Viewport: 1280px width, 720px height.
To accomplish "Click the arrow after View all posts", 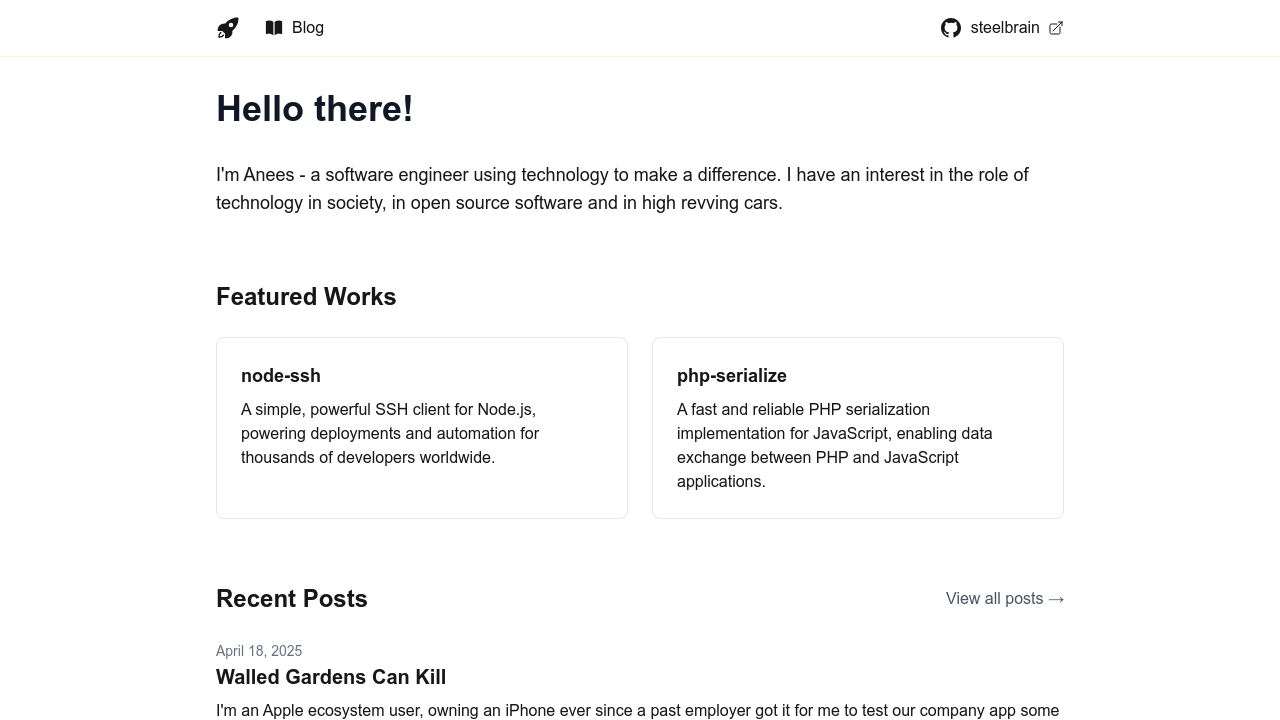I will point(1056,599).
